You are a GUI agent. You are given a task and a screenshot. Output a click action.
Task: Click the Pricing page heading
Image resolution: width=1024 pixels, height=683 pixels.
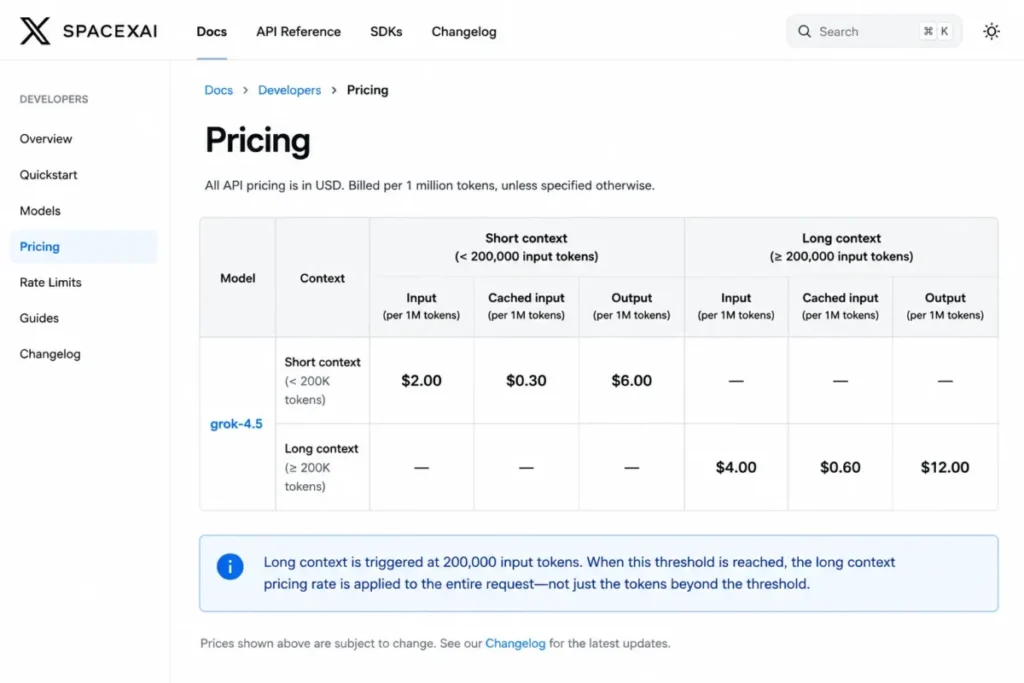(x=257, y=140)
